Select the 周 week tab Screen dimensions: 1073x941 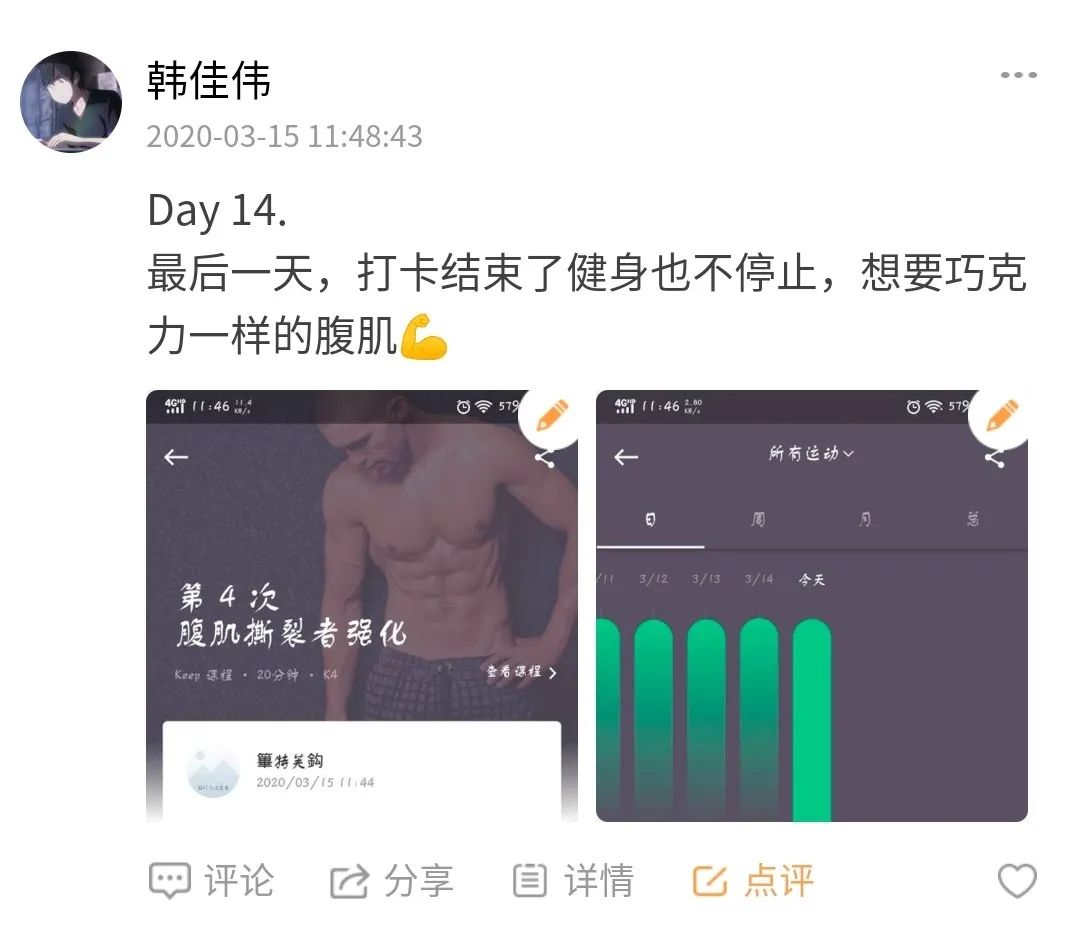tap(758, 520)
